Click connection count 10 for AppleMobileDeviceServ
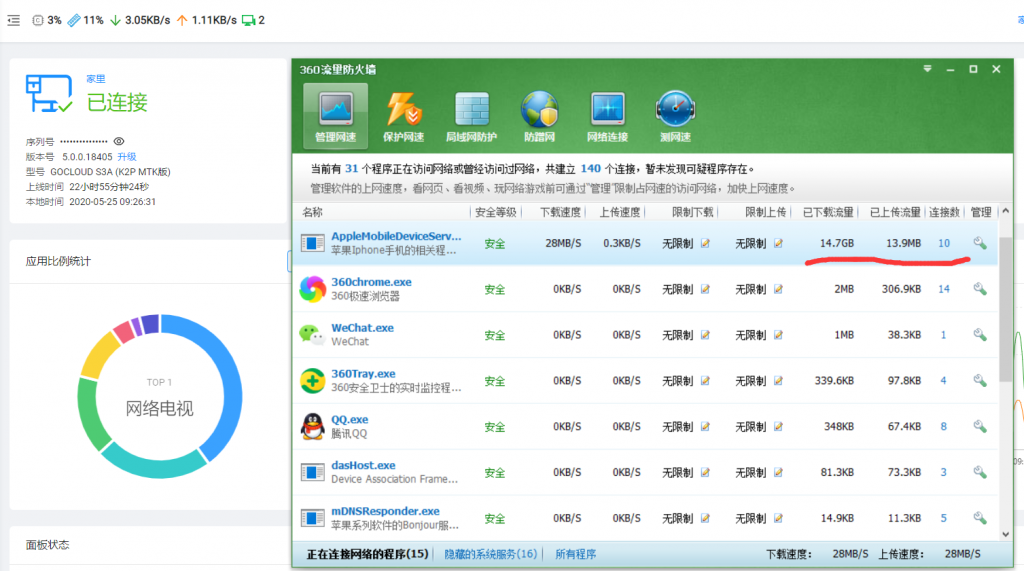 (944, 243)
